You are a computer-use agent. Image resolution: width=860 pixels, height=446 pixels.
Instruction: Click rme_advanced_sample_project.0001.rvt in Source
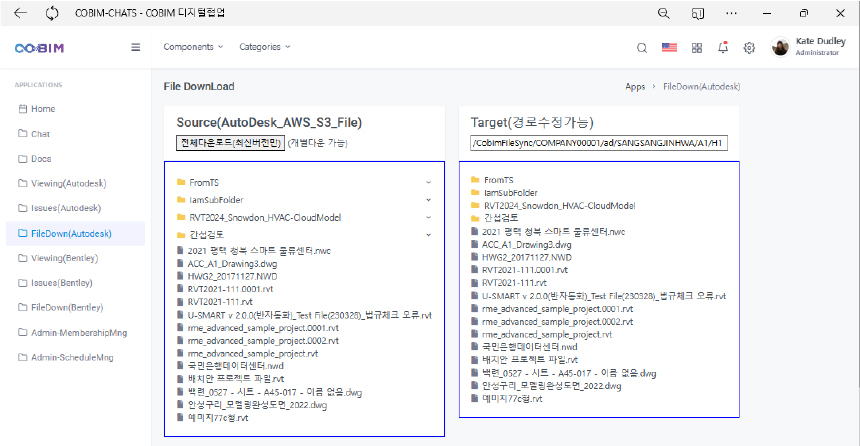click(x=263, y=328)
